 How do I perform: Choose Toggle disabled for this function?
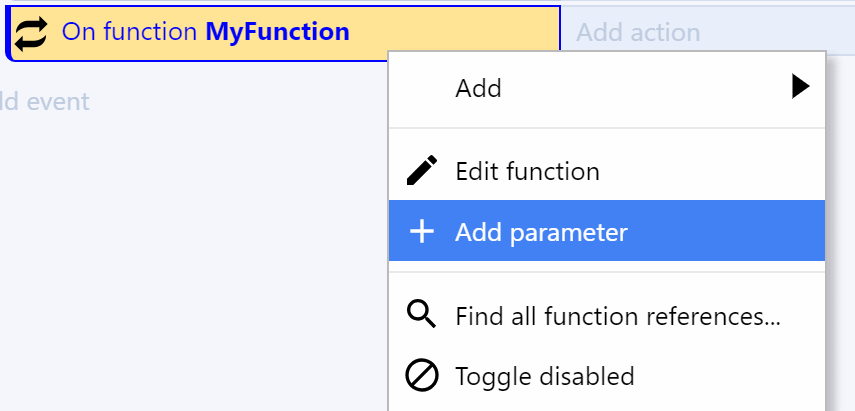coord(607,376)
